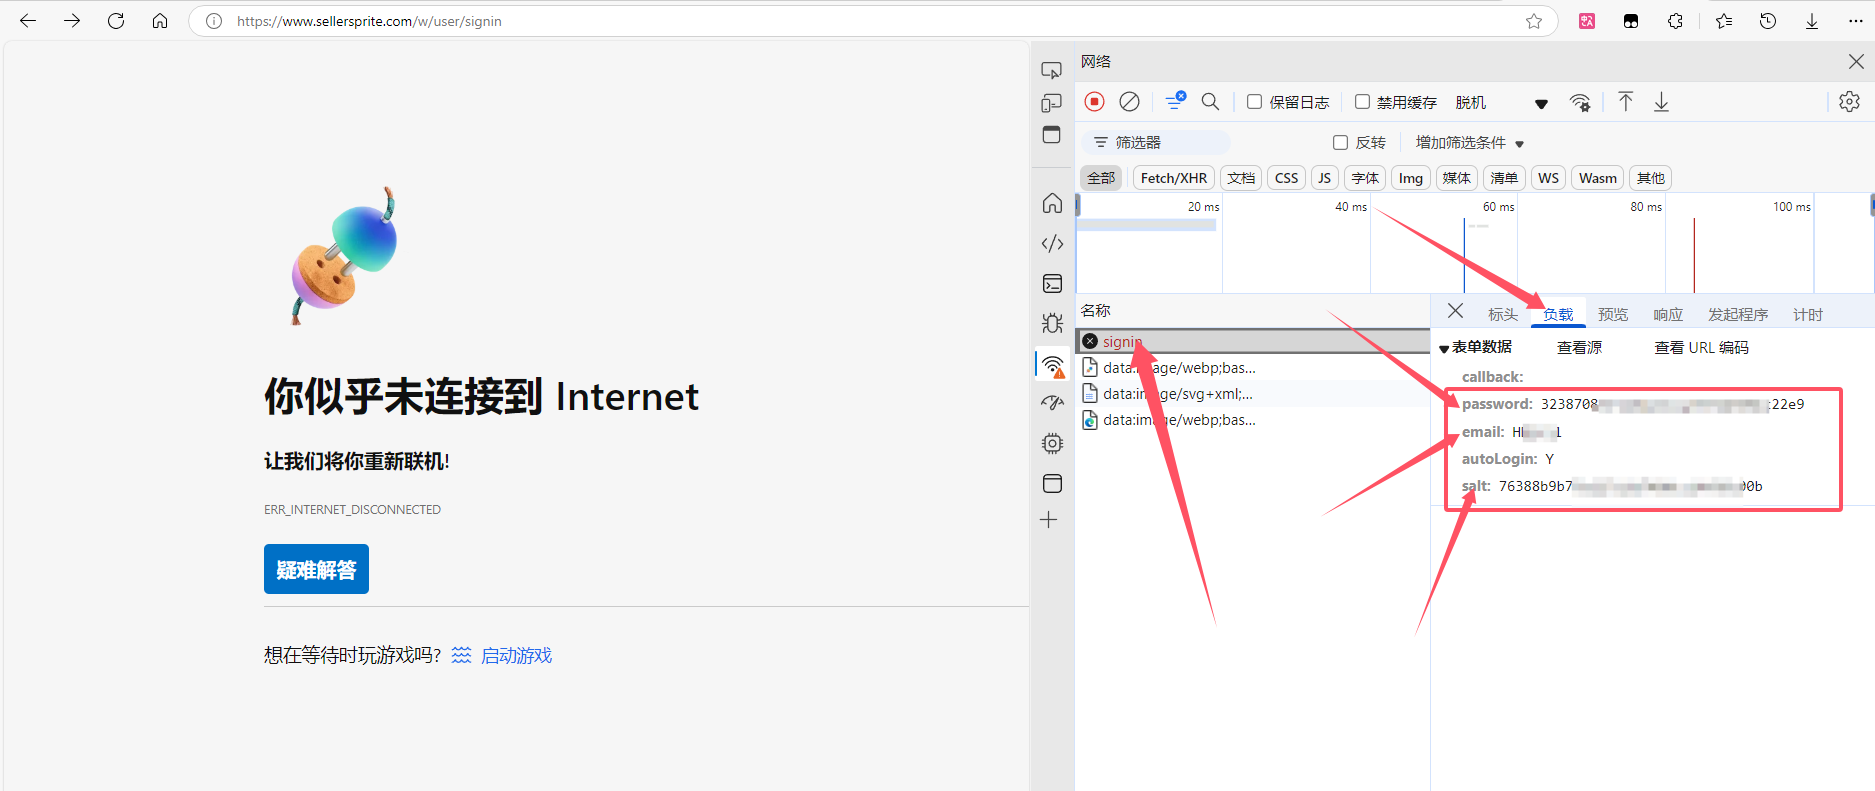The width and height of the screenshot is (1875, 791).
Task: Select the signin request row
Action: 1253,341
